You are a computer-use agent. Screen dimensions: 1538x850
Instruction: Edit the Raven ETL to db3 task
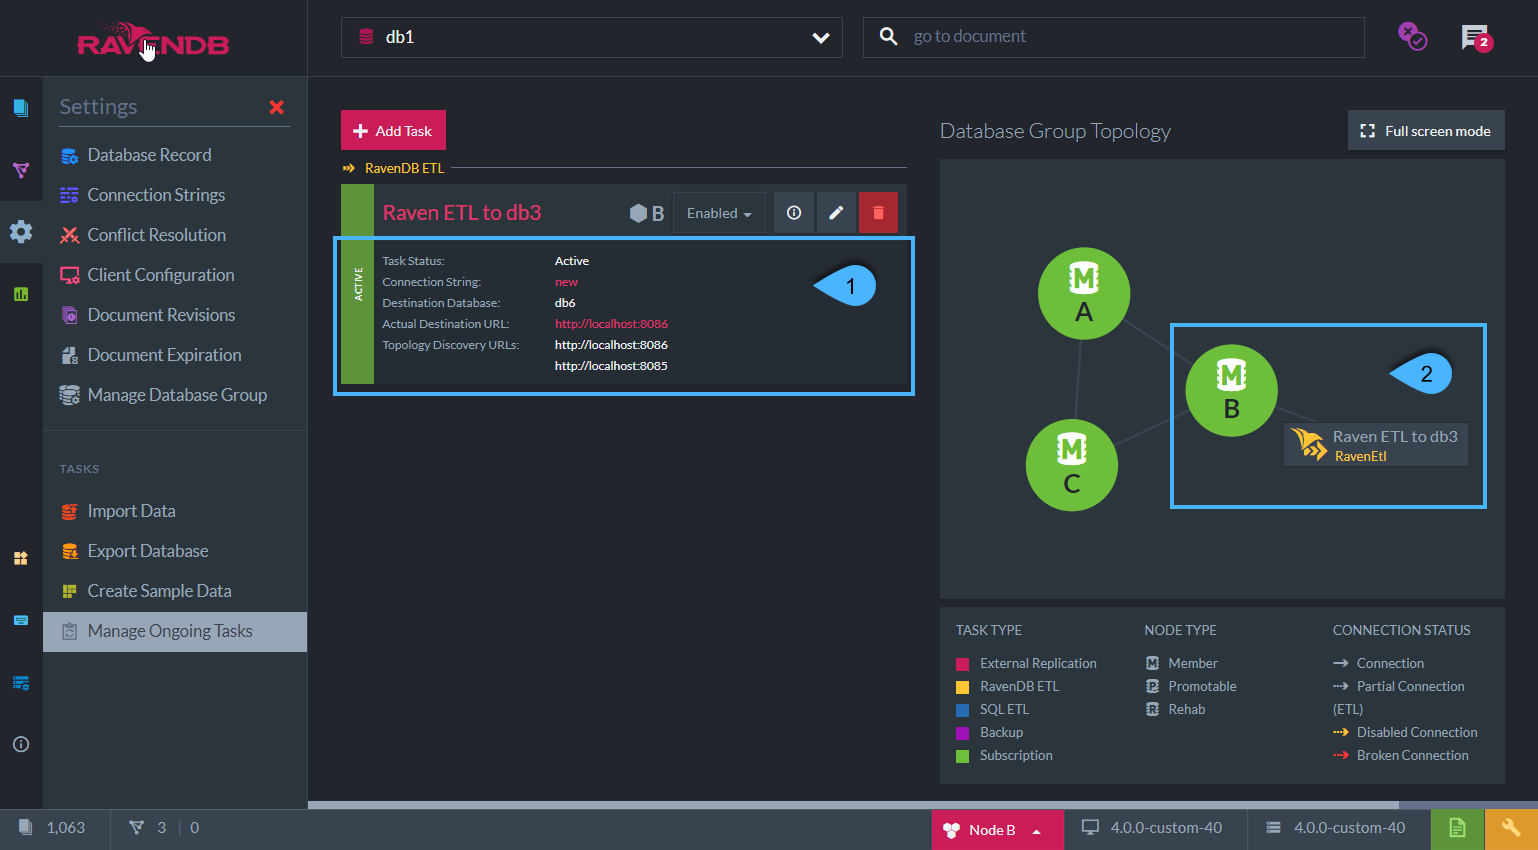pos(836,213)
